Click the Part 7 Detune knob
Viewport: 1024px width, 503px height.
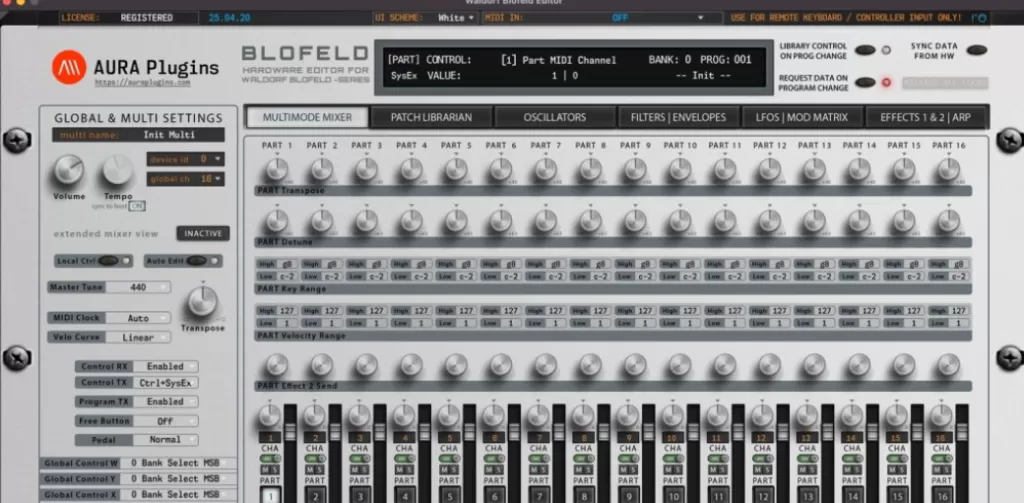(545, 221)
